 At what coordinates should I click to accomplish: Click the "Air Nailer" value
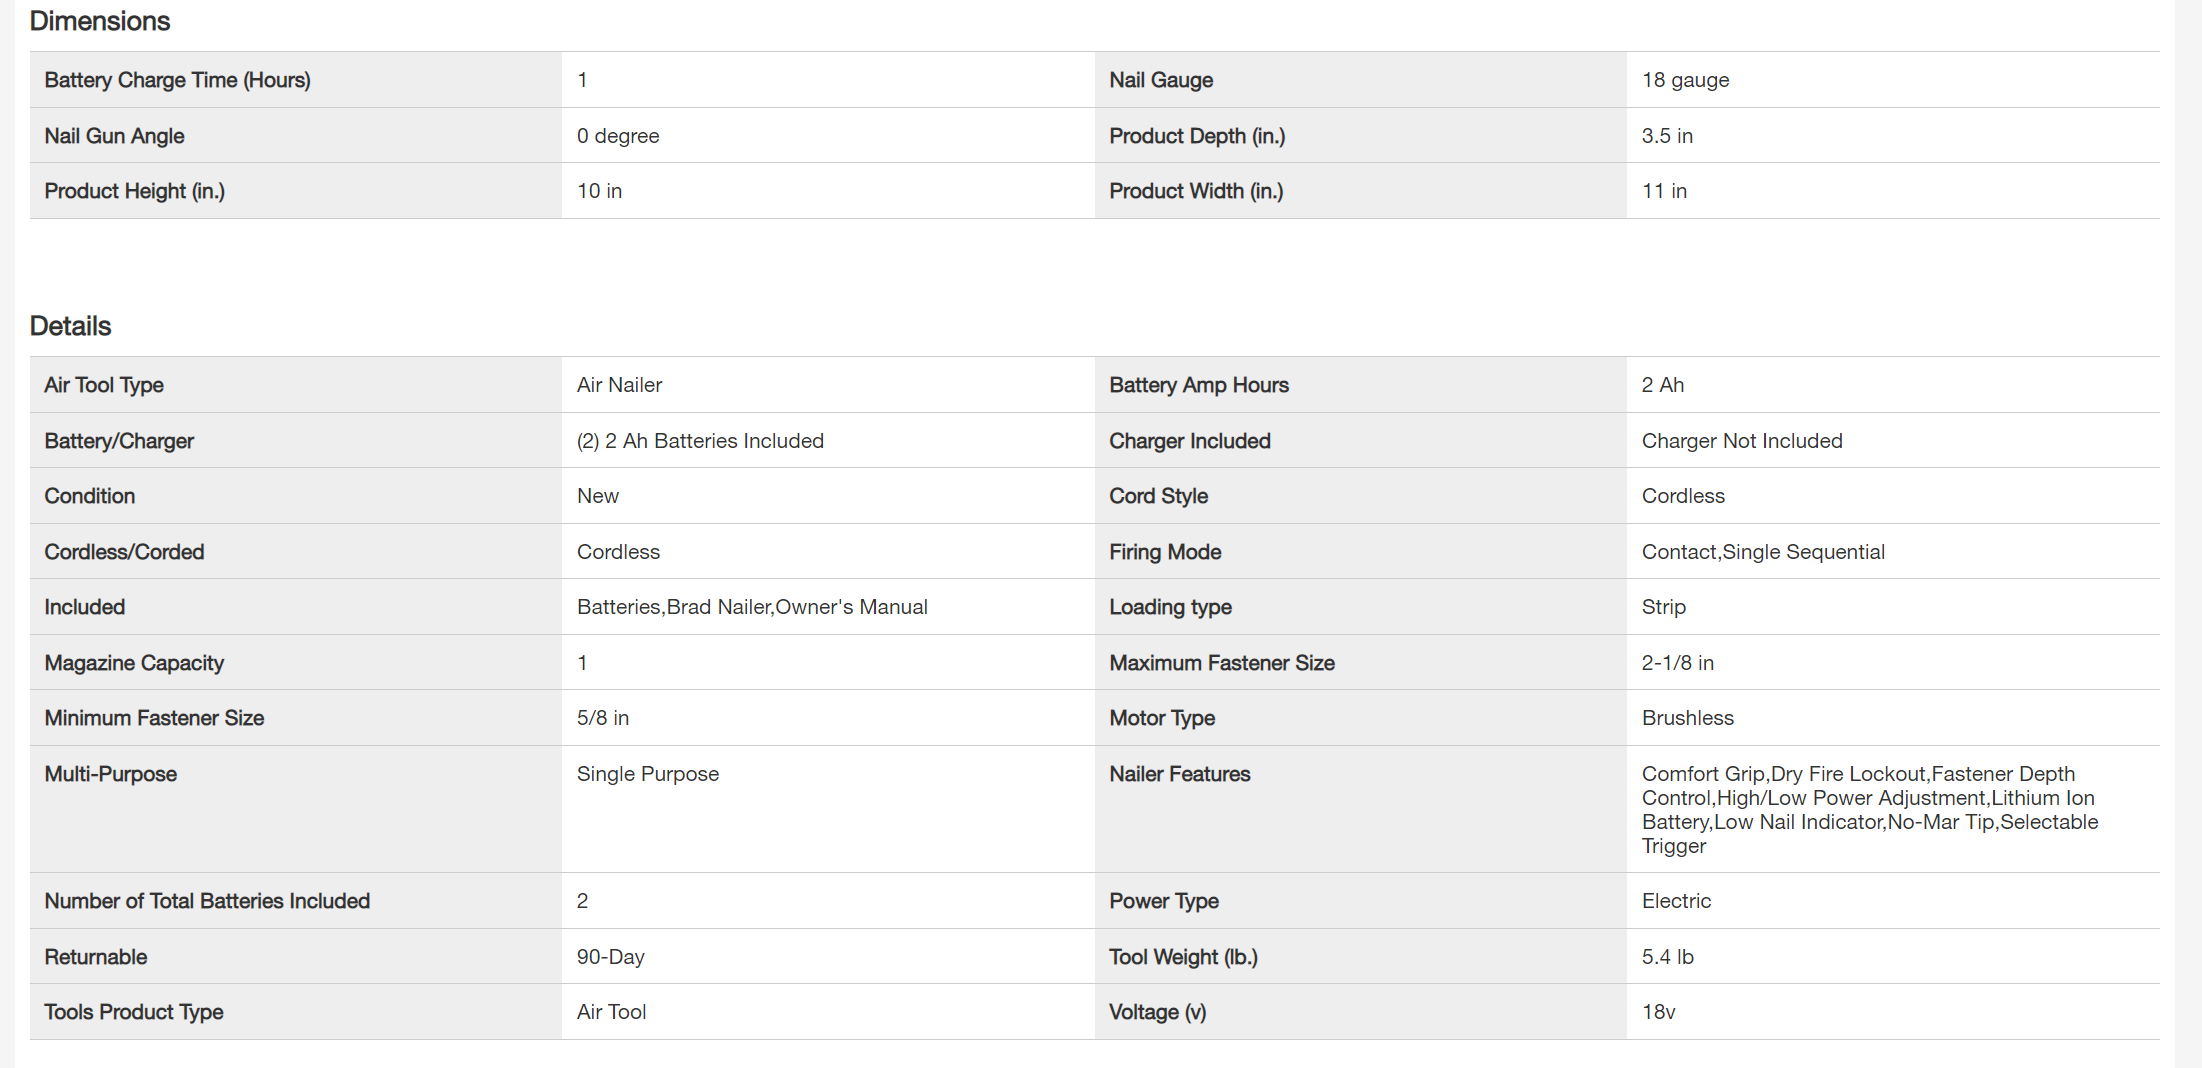pyautogui.click(x=619, y=385)
